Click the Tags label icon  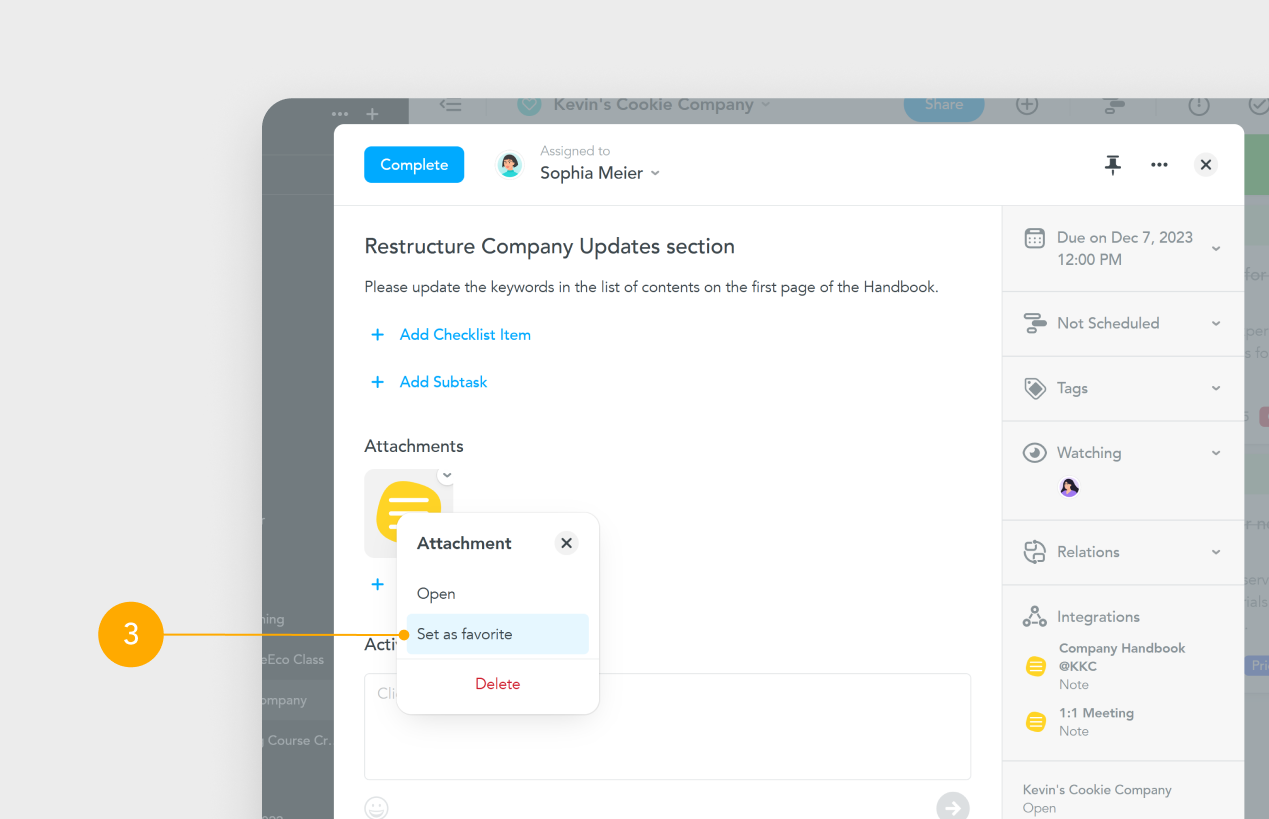[x=1035, y=388]
